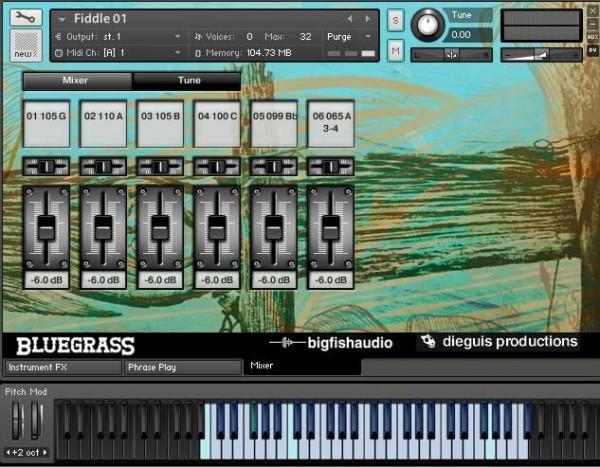Trigger phrase pad 05 099 Bb
The width and height of the screenshot is (600, 467).
pyautogui.click(x=274, y=124)
